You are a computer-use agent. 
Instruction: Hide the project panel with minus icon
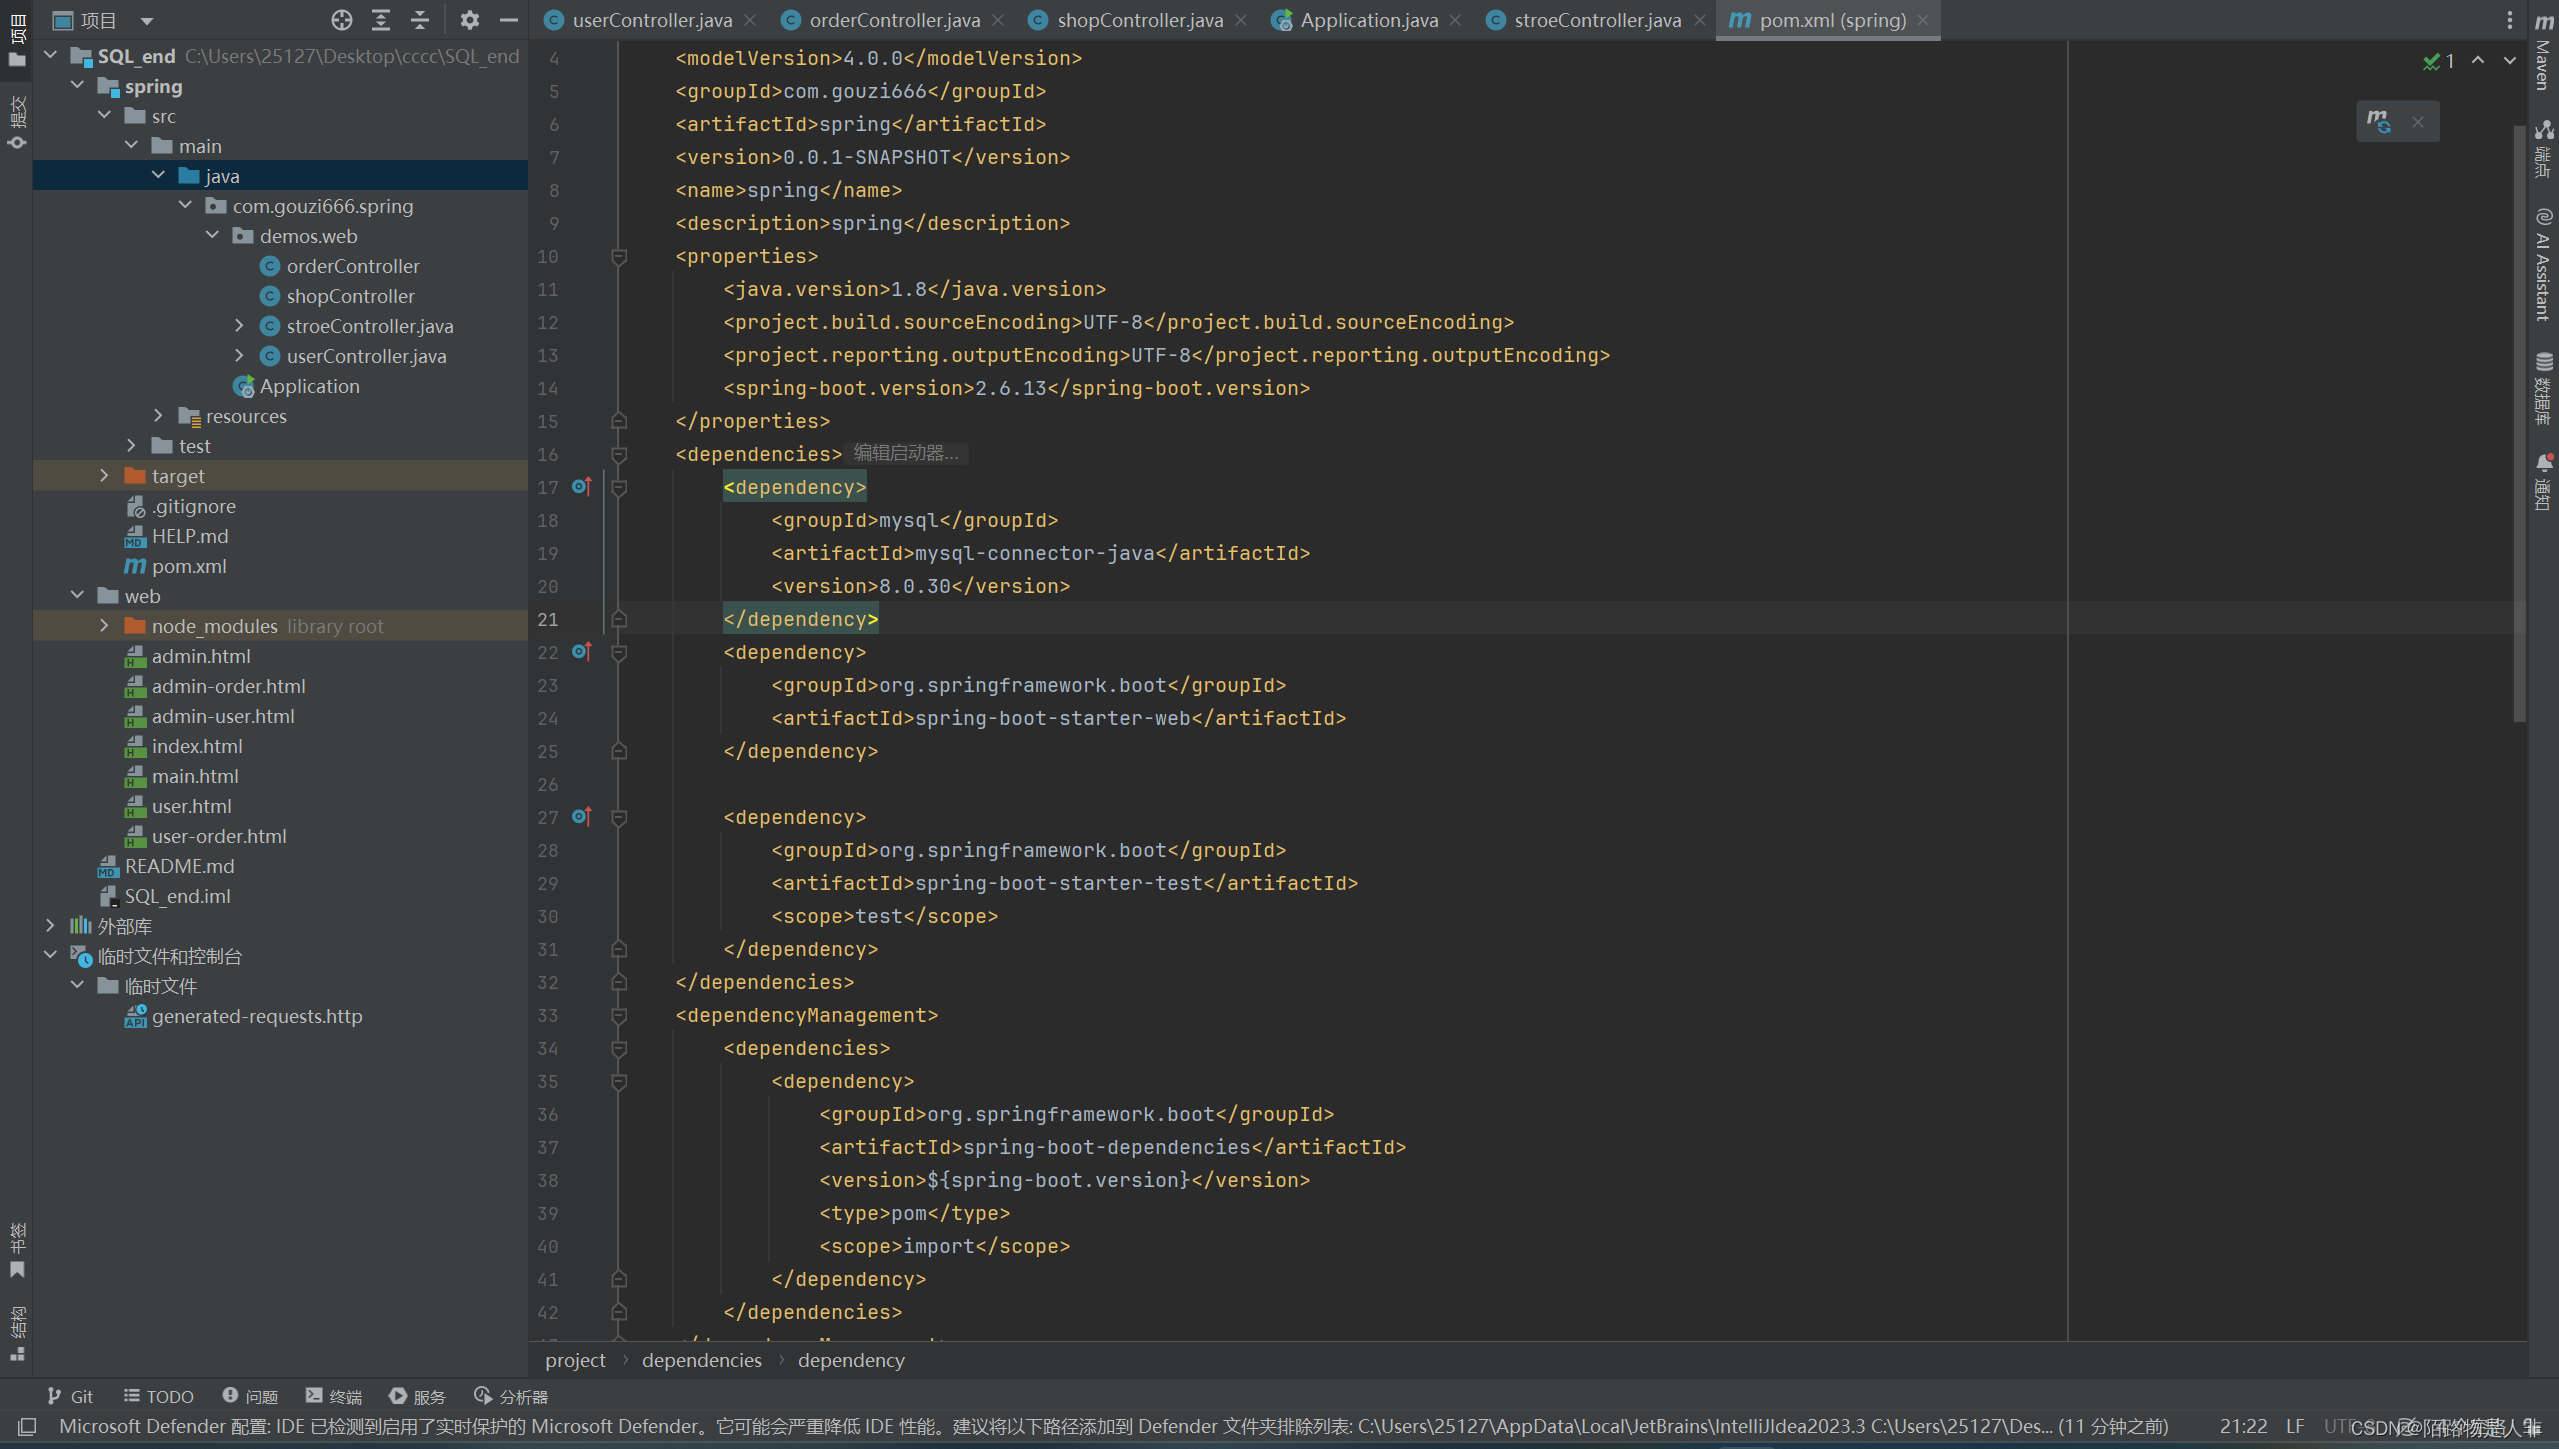click(x=509, y=20)
